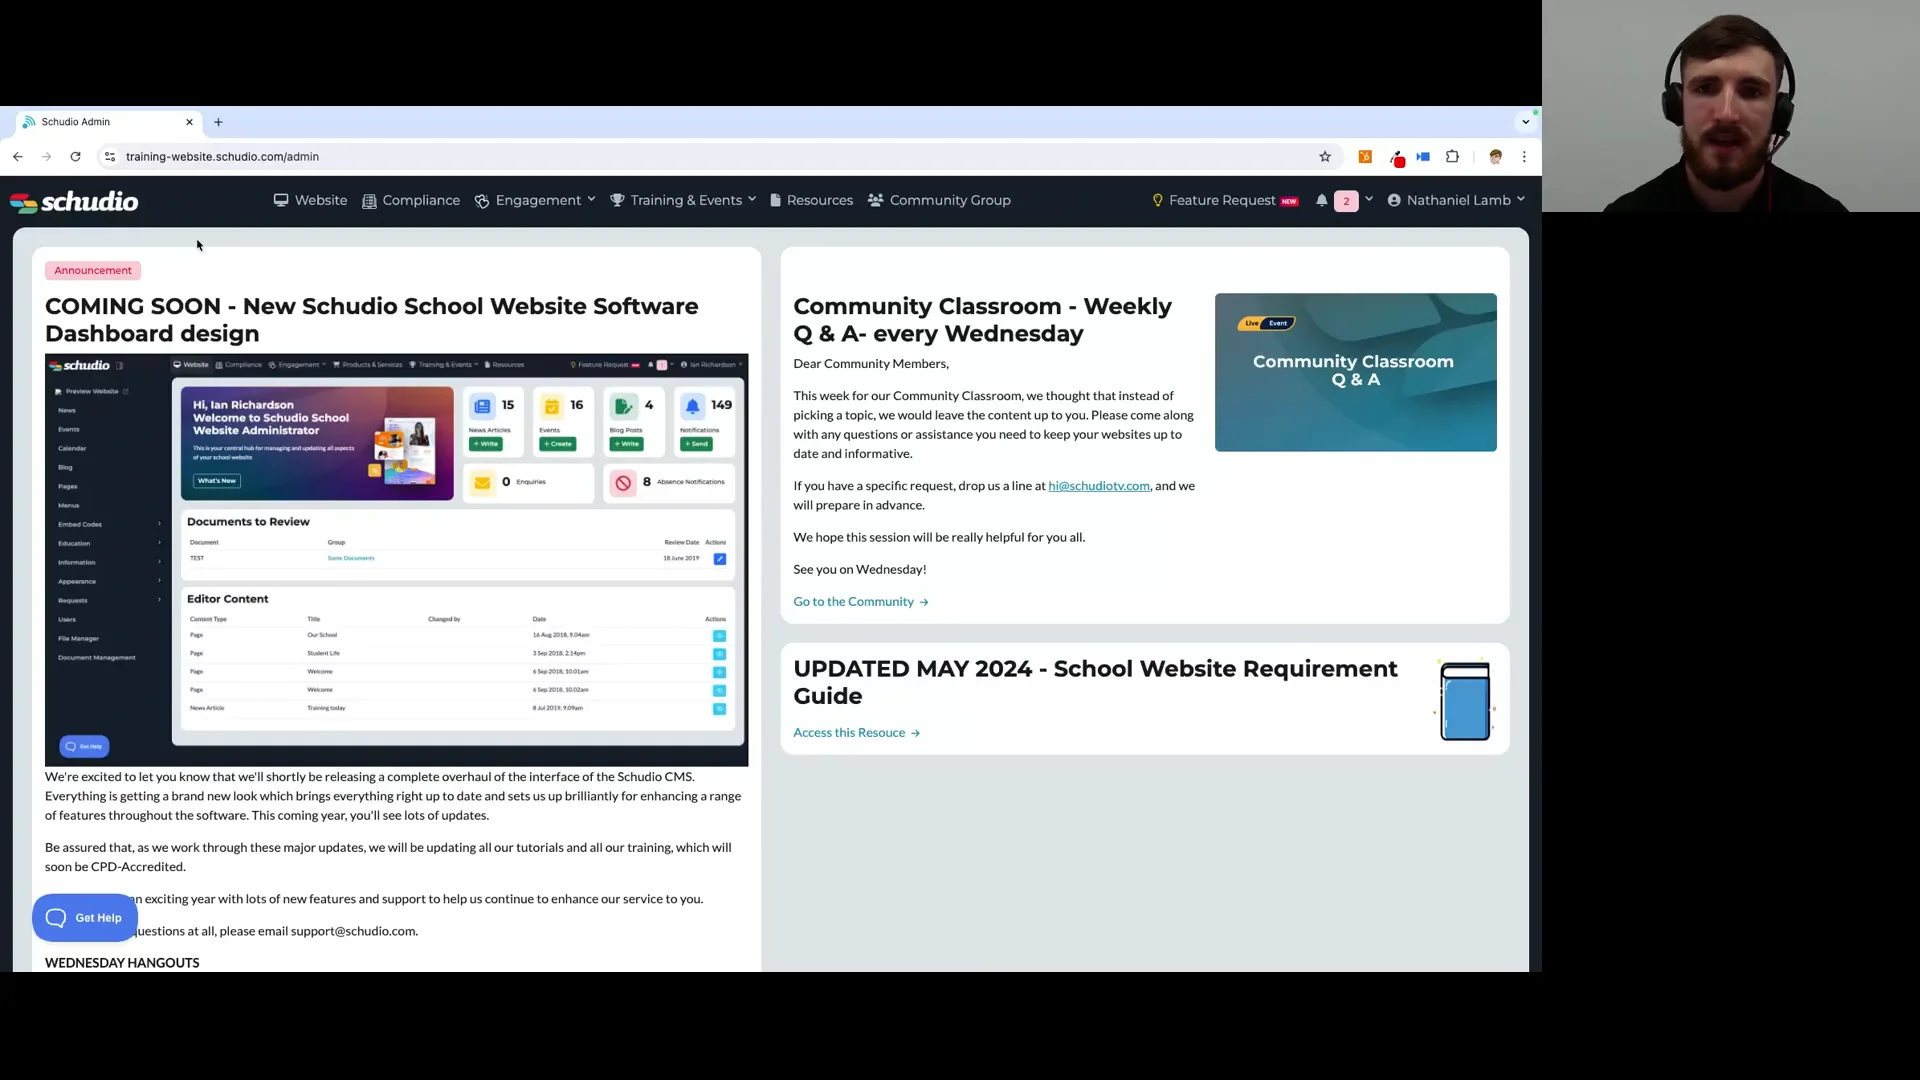Bookmark this page with the star icon

tap(1325, 157)
